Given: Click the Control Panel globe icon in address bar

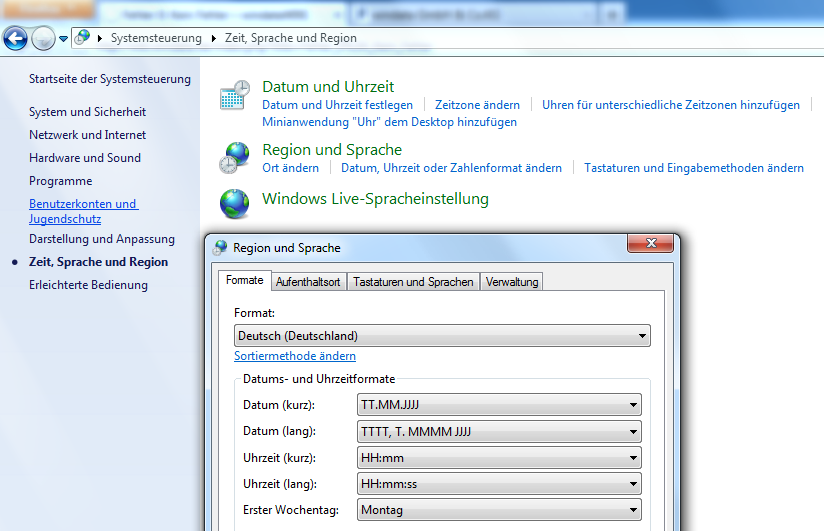Looking at the screenshot, I should pyautogui.click(x=82, y=38).
